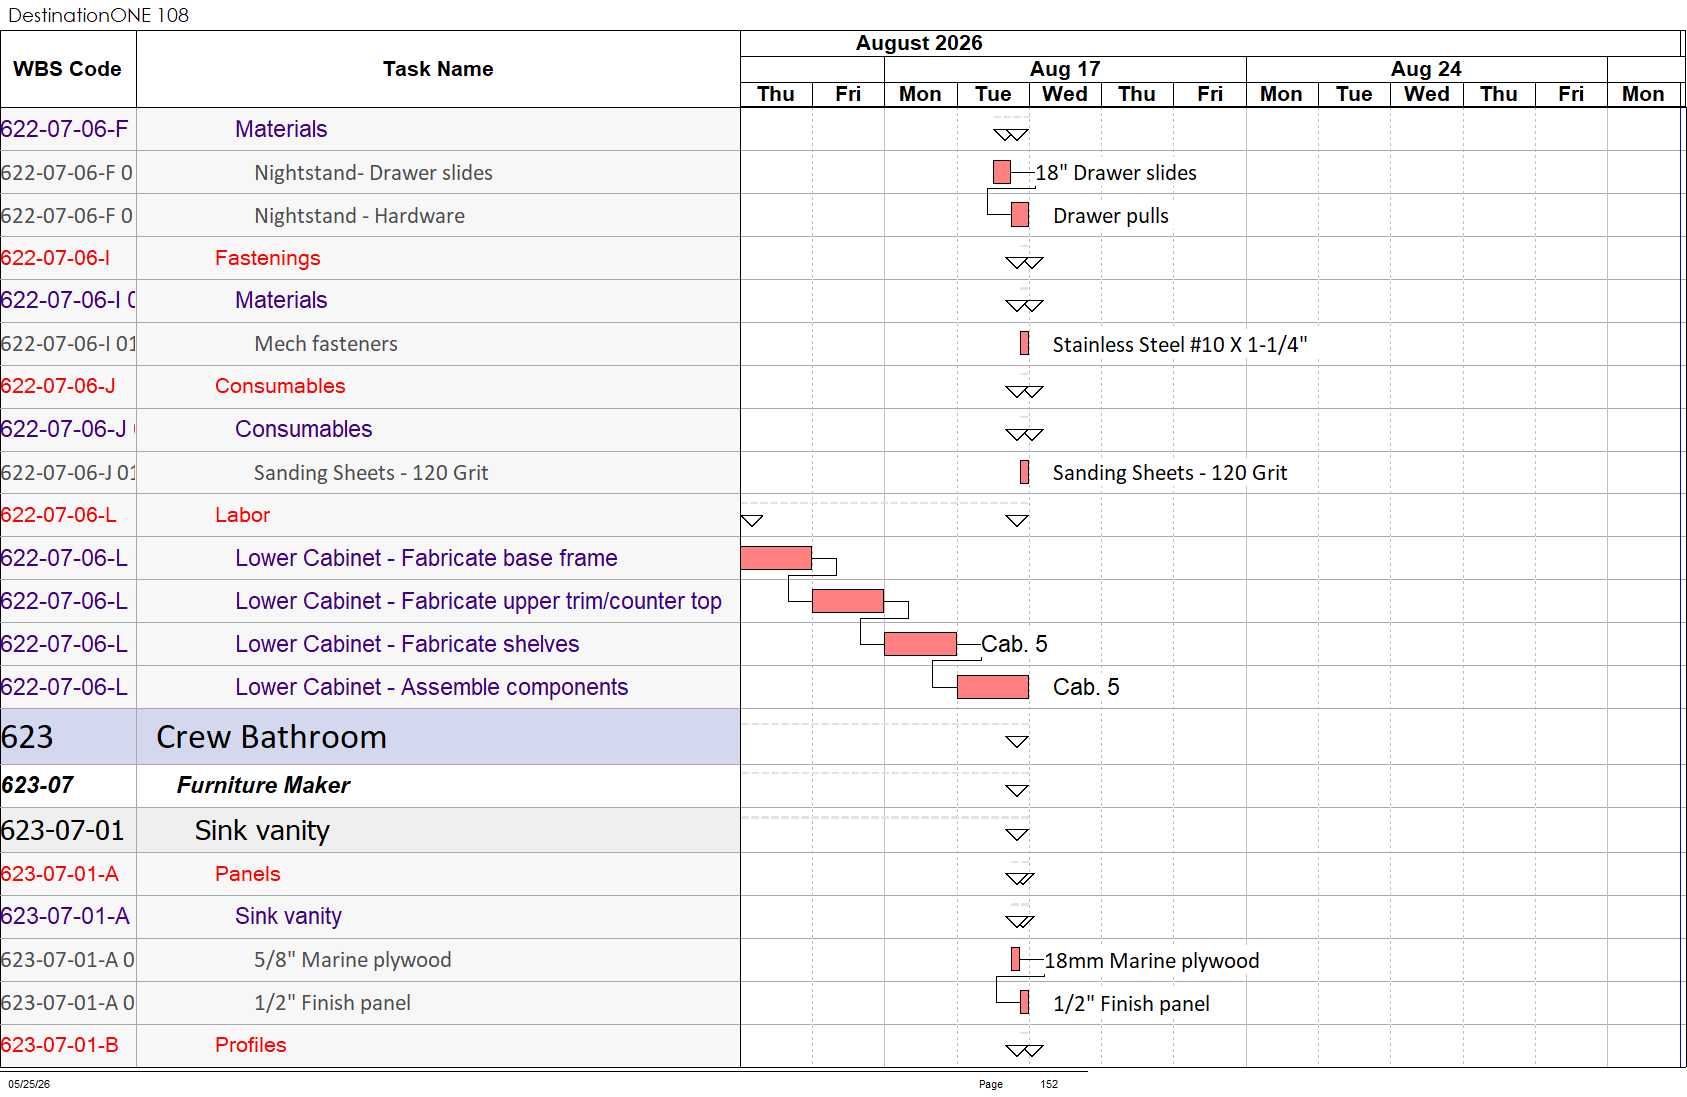Click the Drawer pulls bar label
Viewport: 1687px width, 1097px height.
click(1111, 216)
